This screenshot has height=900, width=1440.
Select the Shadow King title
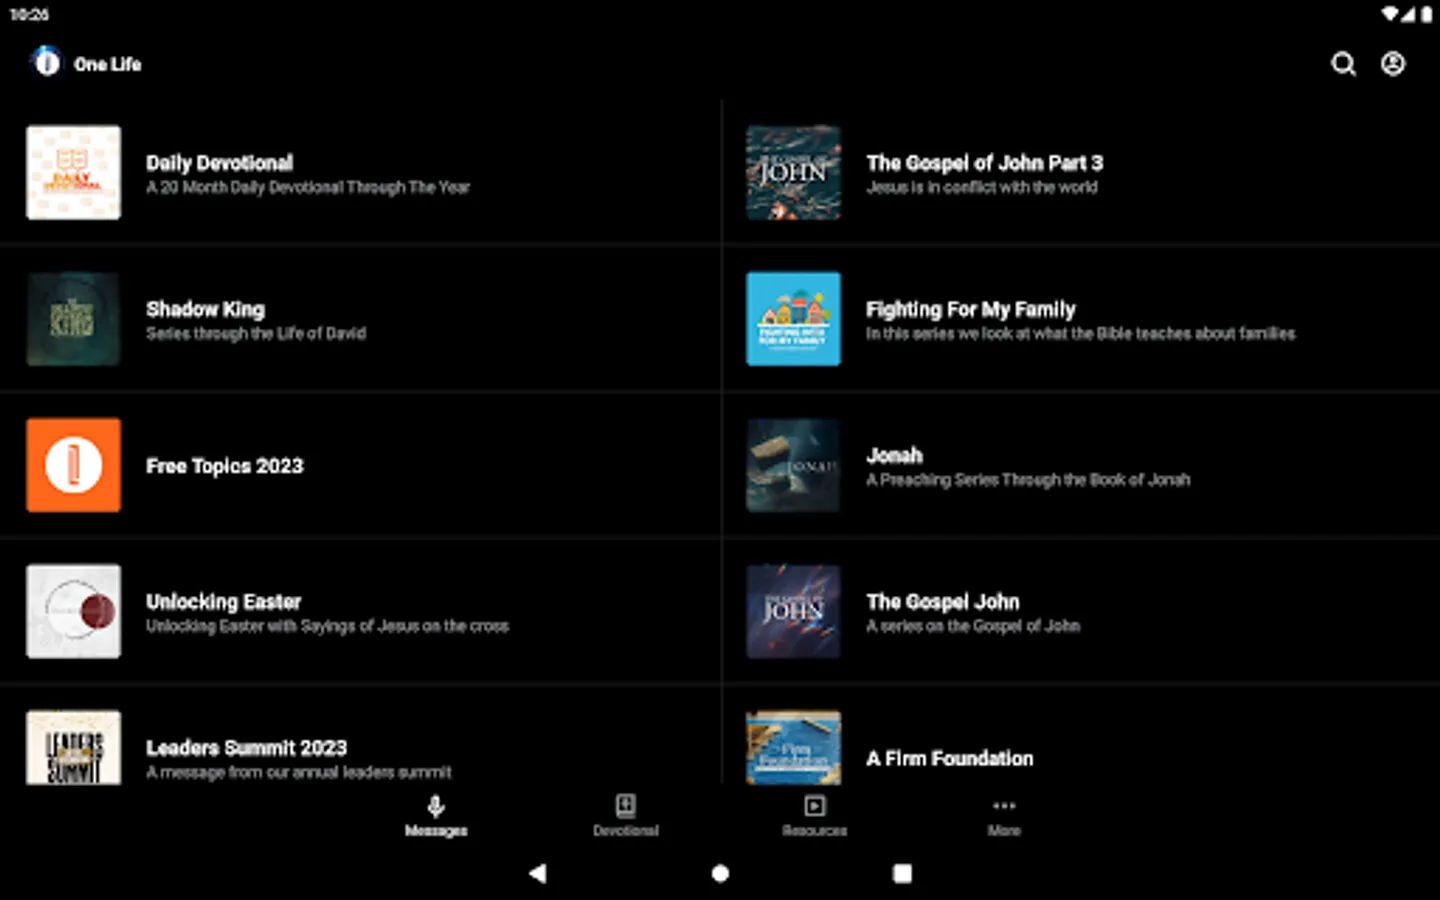(x=206, y=309)
